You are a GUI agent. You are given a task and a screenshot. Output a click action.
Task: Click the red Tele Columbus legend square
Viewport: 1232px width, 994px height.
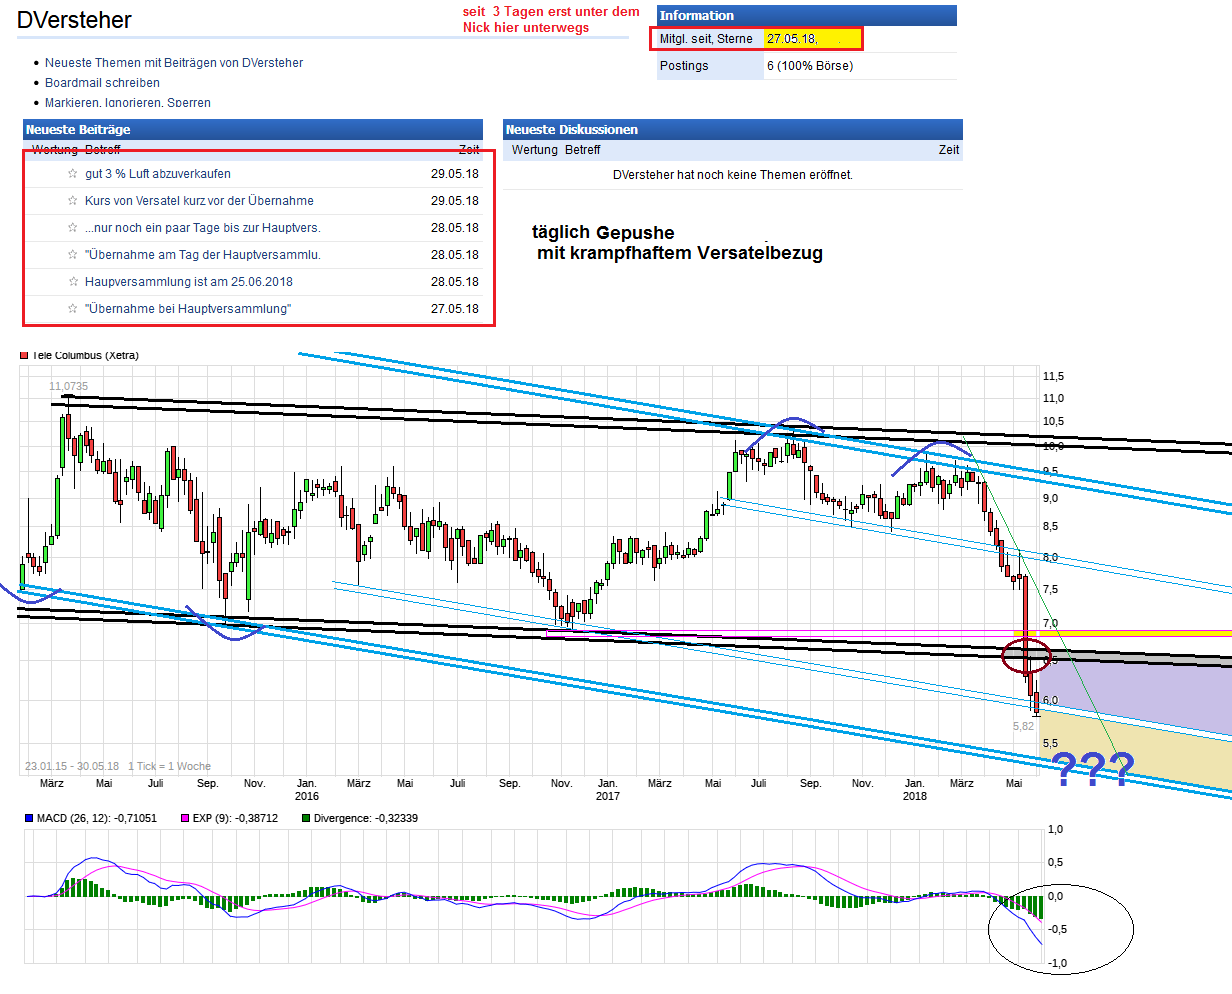24,355
